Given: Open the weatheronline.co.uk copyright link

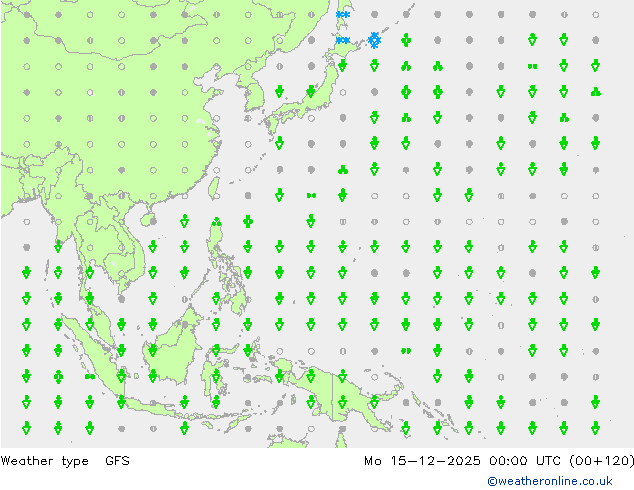Looking at the screenshot, I should pos(549,481).
